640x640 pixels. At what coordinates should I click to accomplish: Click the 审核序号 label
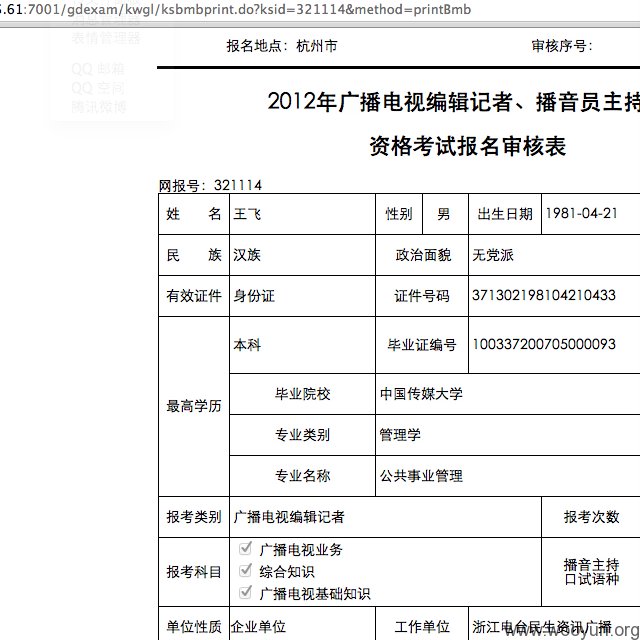click(562, 46)
